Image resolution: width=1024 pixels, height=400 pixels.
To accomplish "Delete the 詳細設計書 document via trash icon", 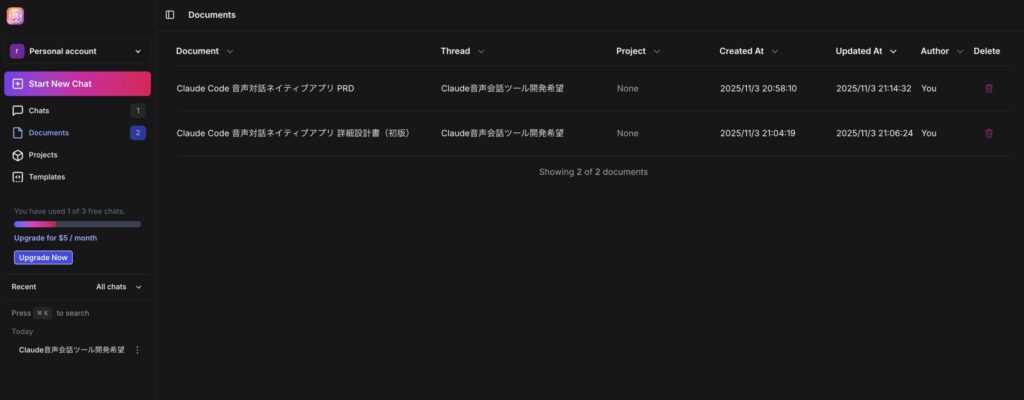I will click(989, 133).
